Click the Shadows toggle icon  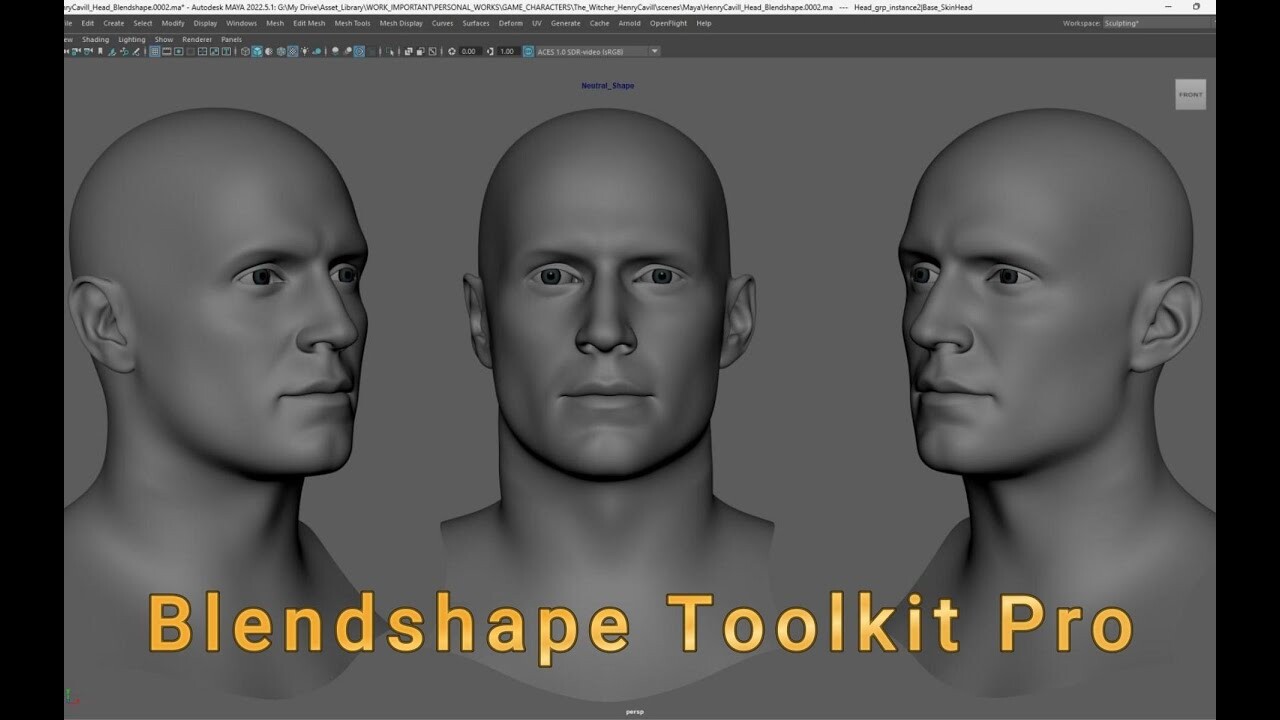coord(318,51)
